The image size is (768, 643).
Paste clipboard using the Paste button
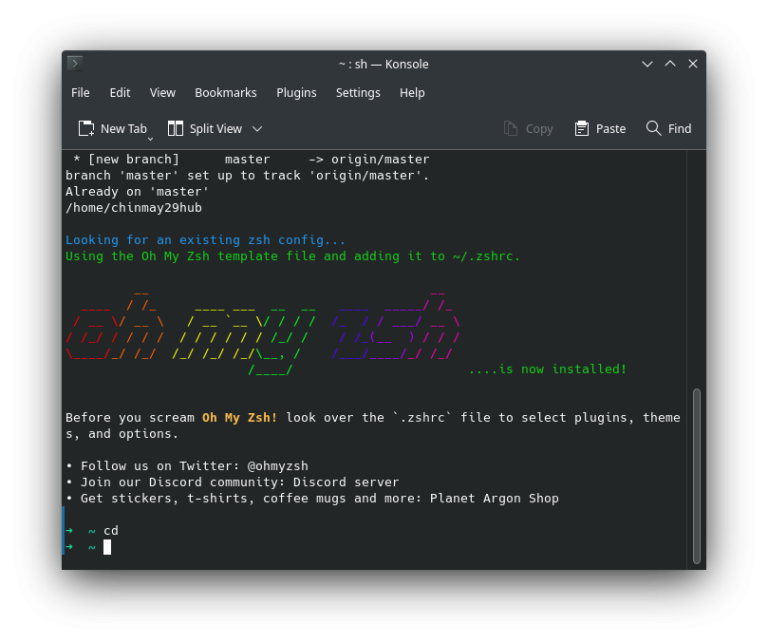click(x=600, y=128)
